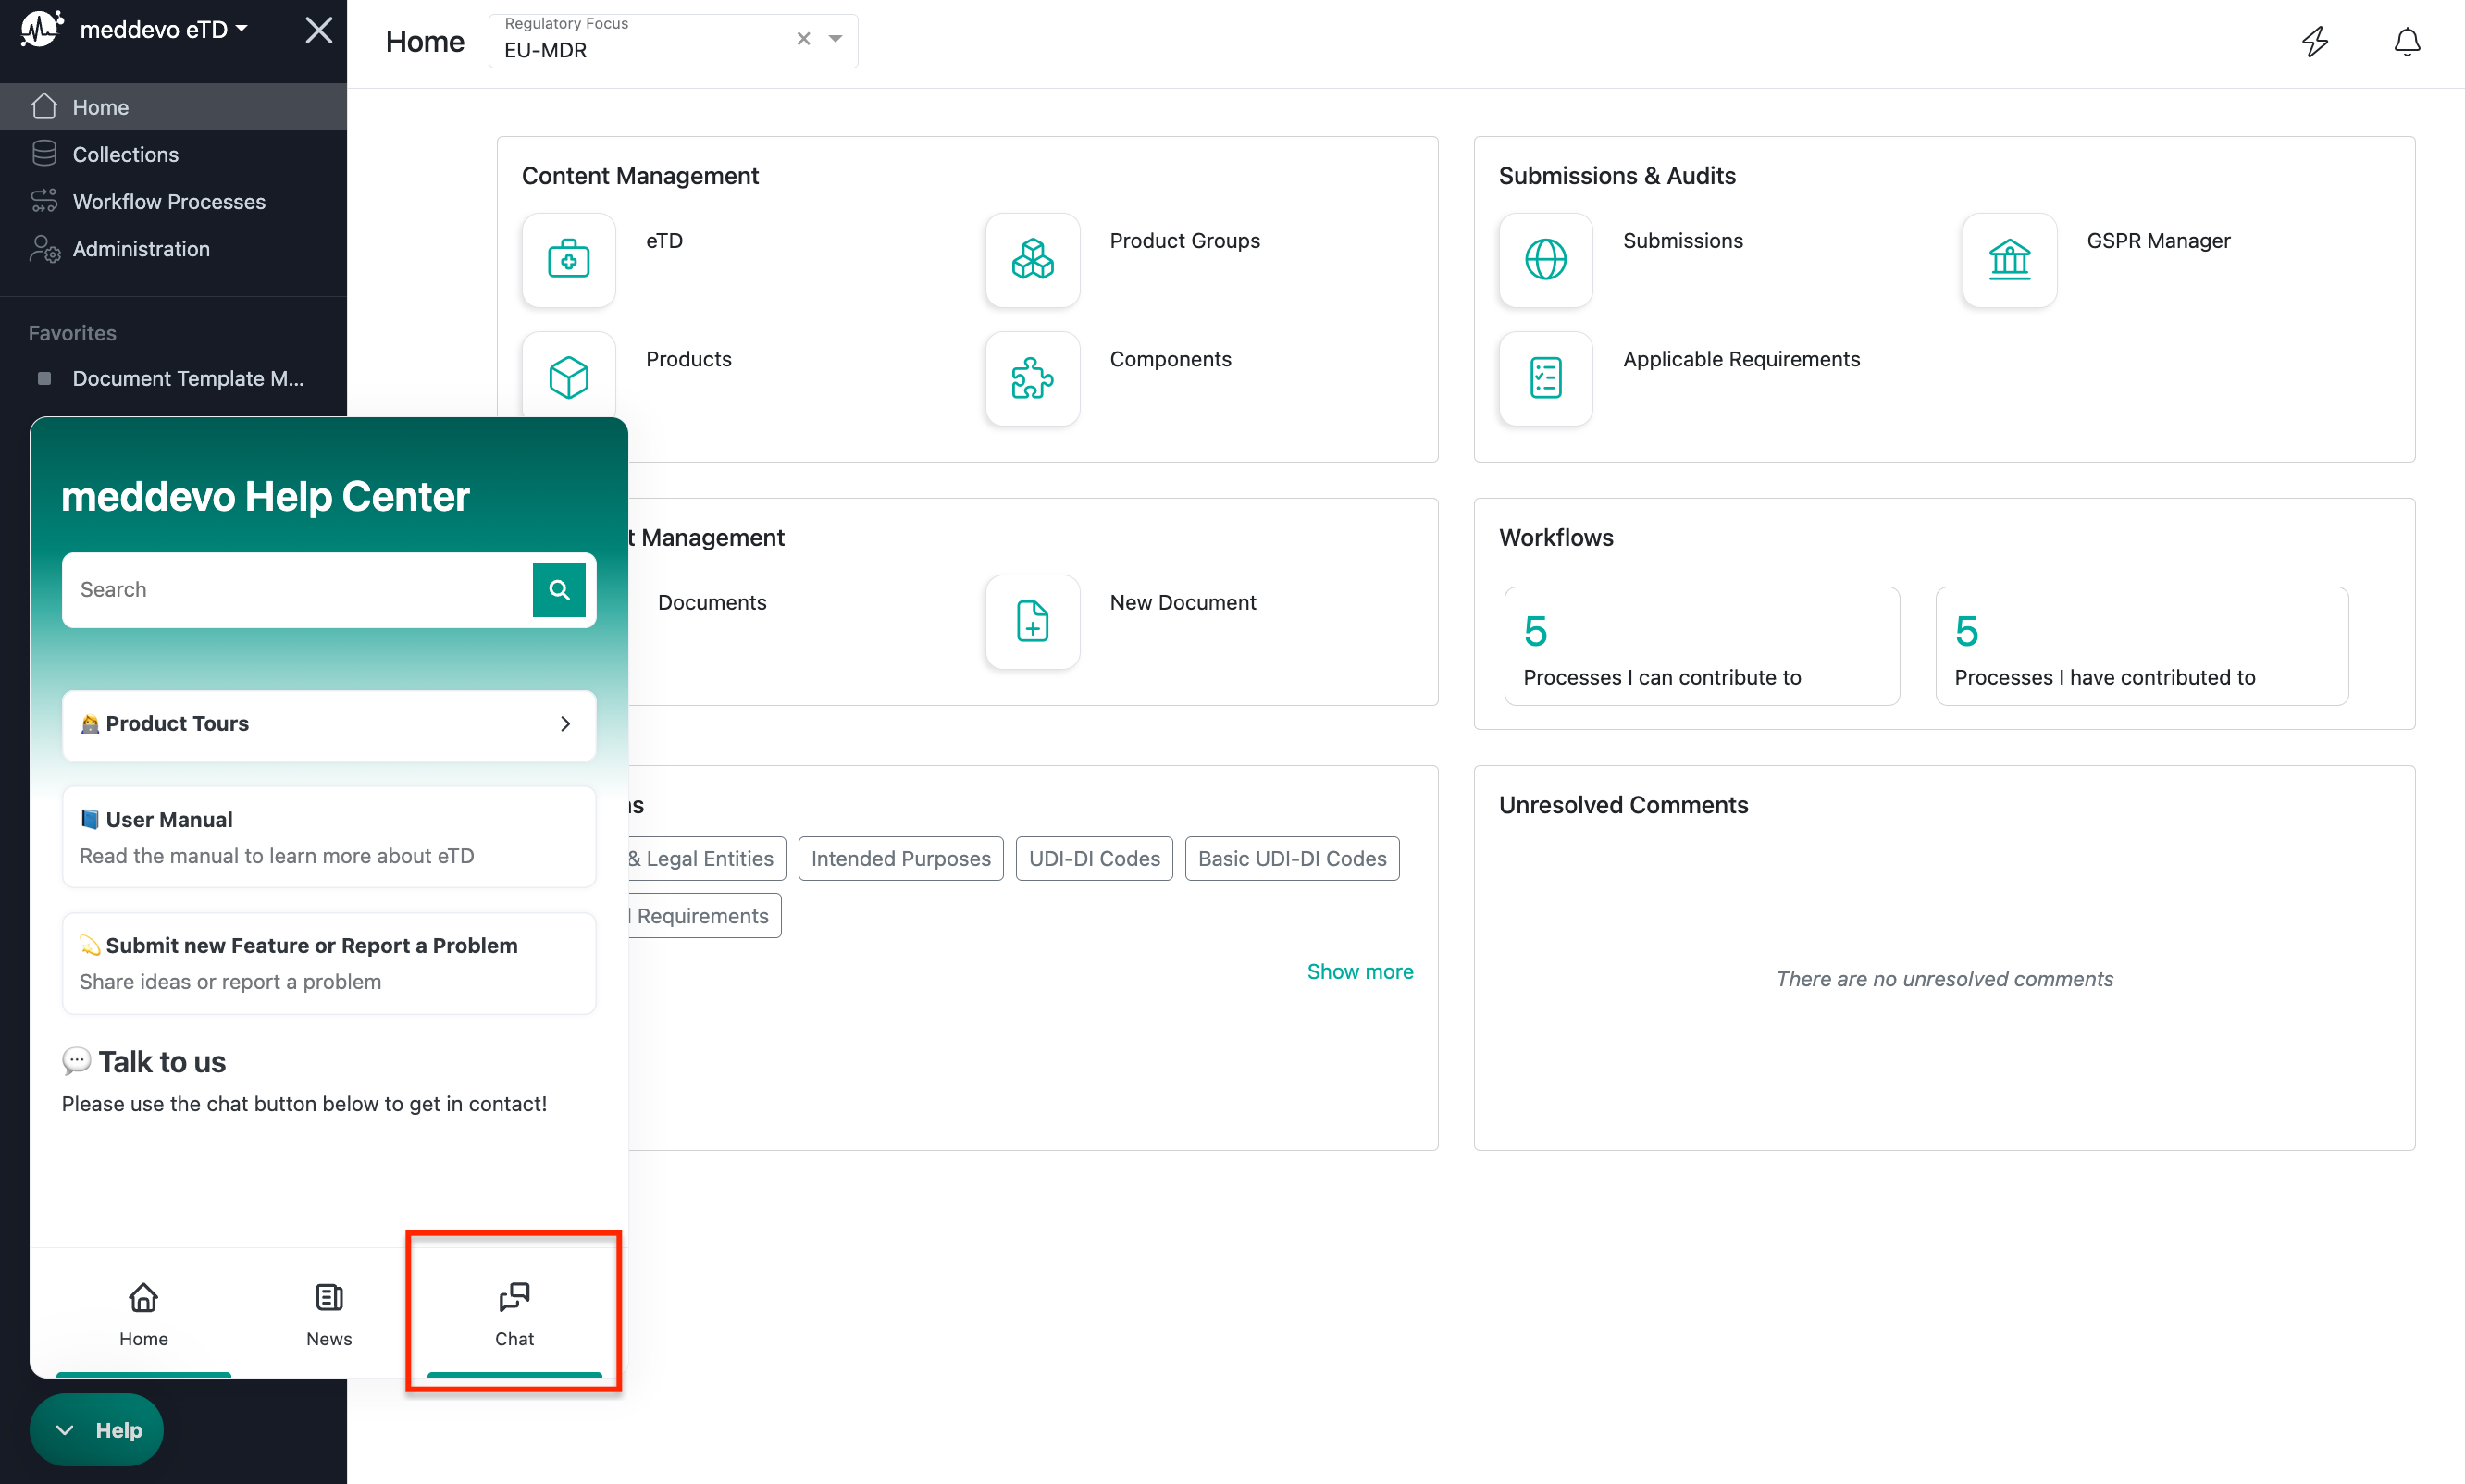Go to Home in the sidebar

pos(173,107)
